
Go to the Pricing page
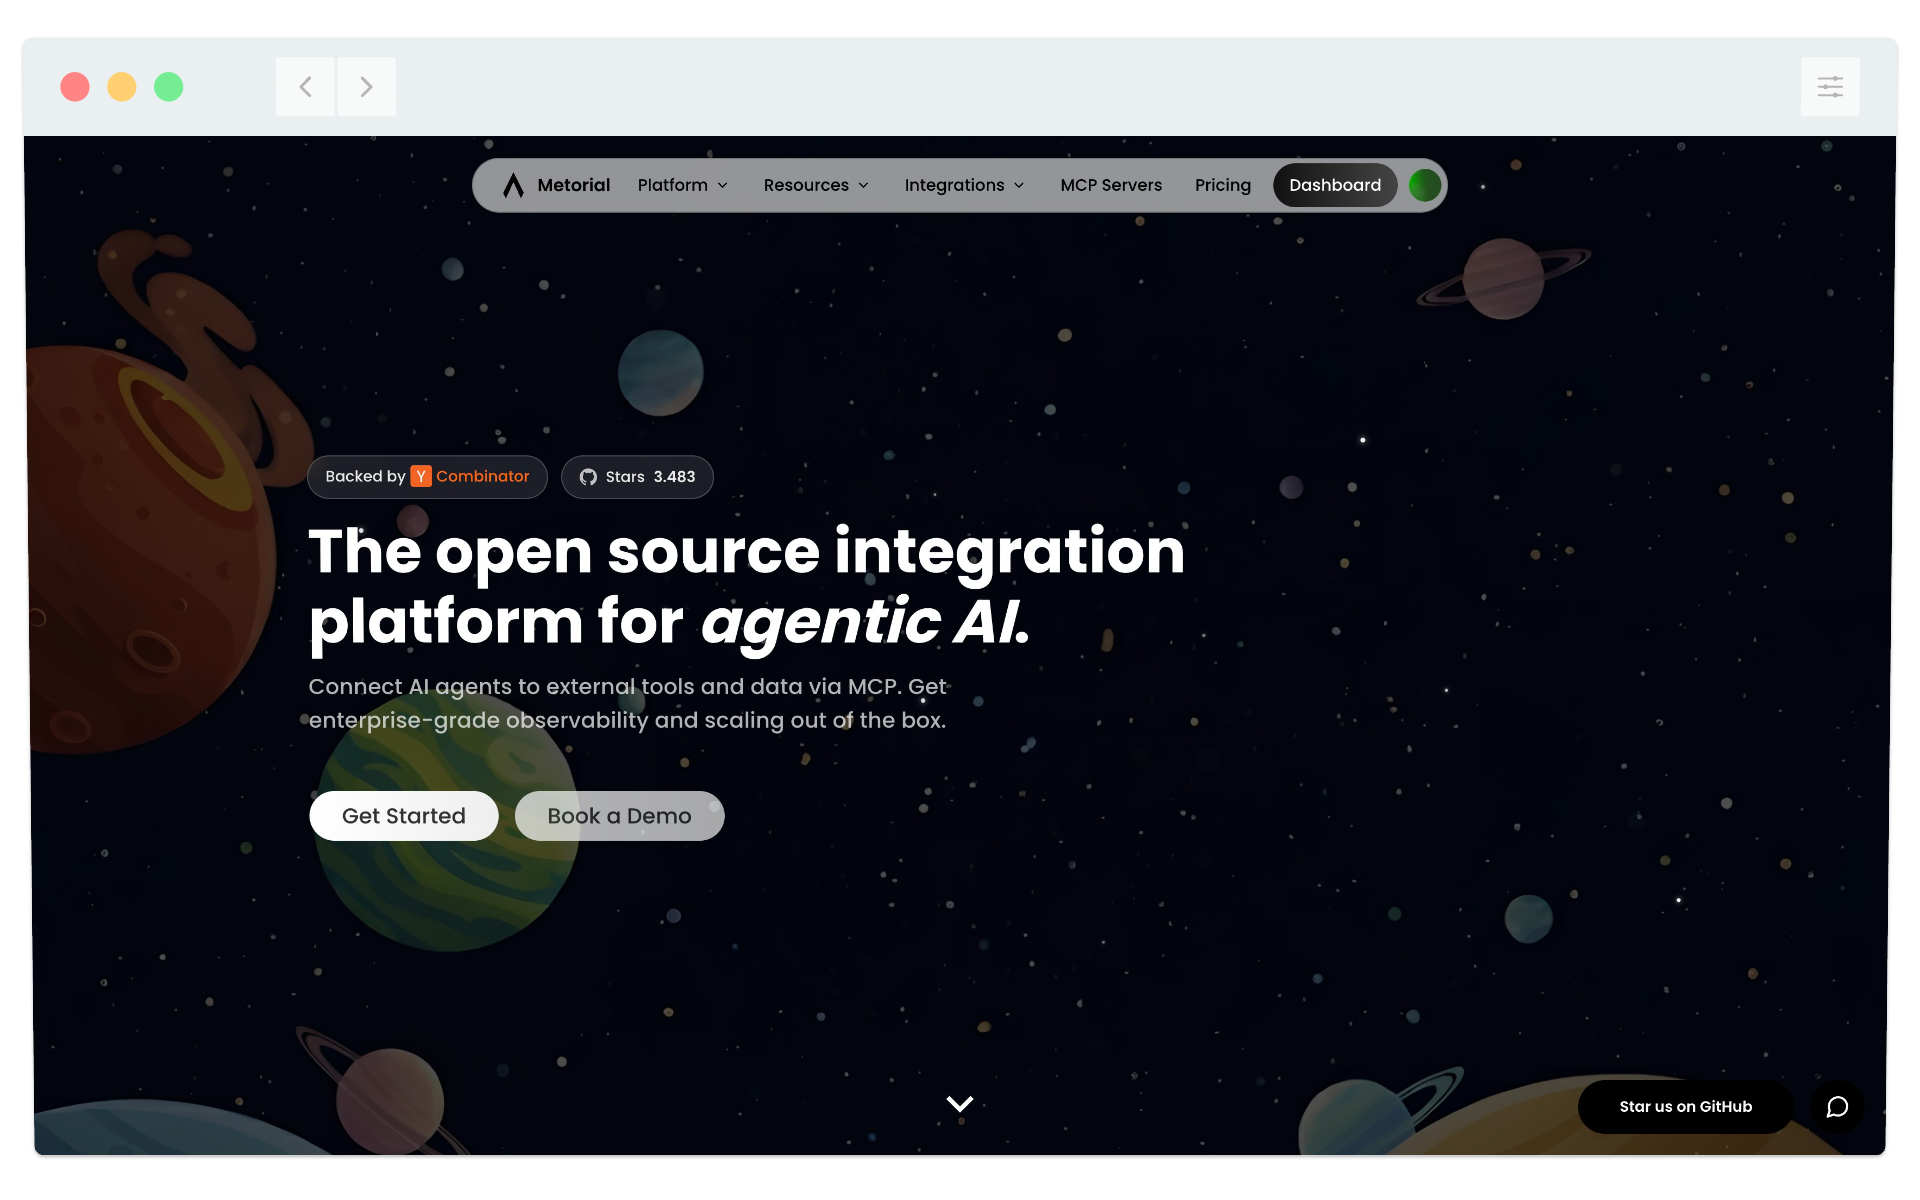[x=1222, y=185]
